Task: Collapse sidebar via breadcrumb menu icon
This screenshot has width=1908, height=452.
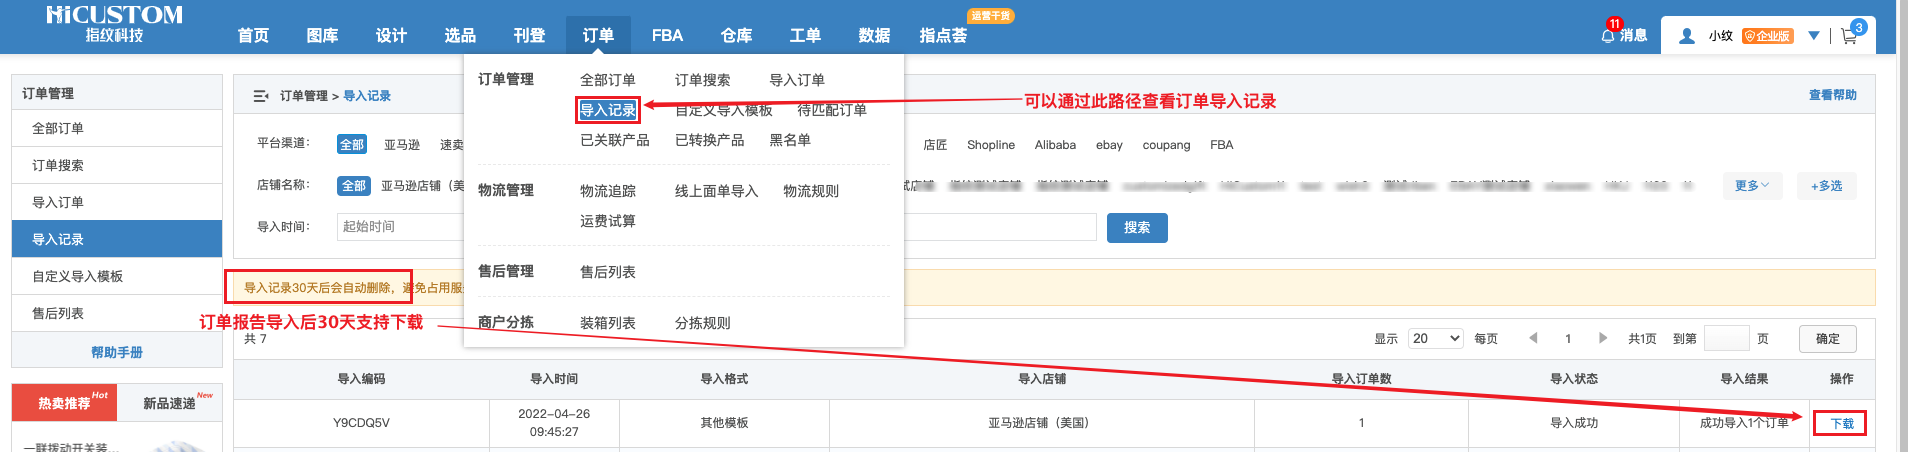Action: (261, 96)
